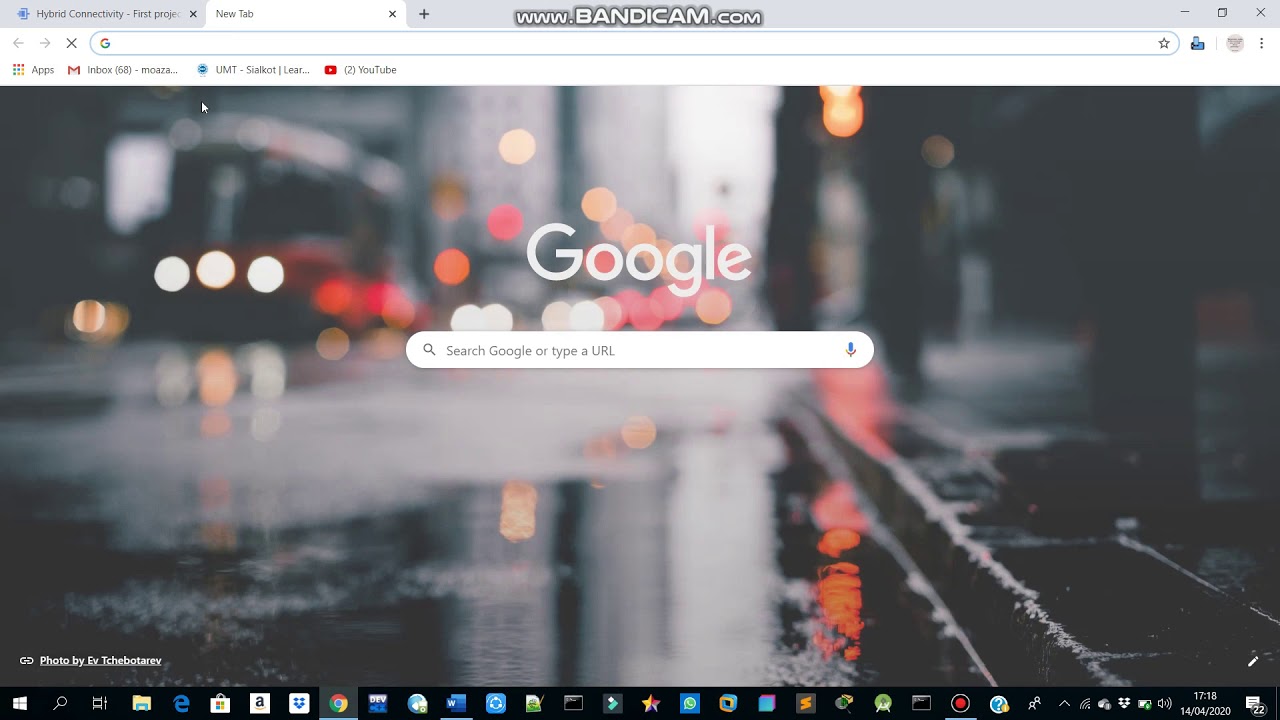Screen dimensions: 1280x720
Task: Open the clock showing 17:18
Action: click(x=1205, y=703)
